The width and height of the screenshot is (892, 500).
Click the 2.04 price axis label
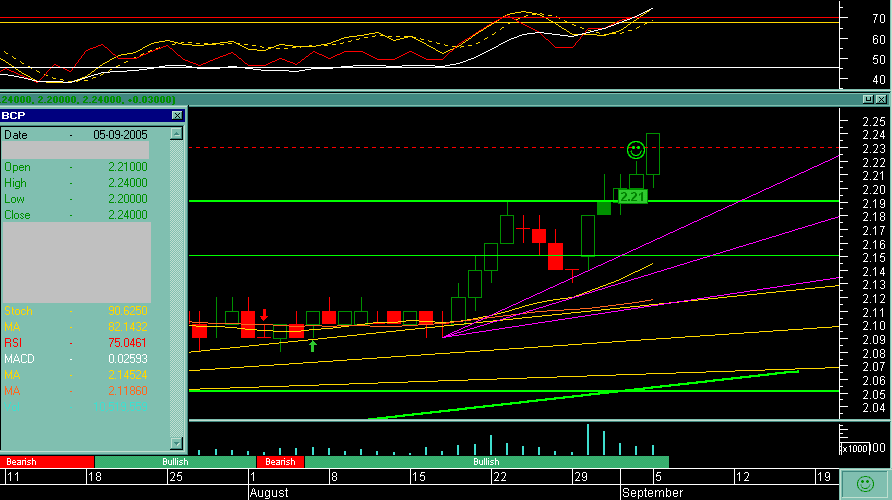click(874, 407)
